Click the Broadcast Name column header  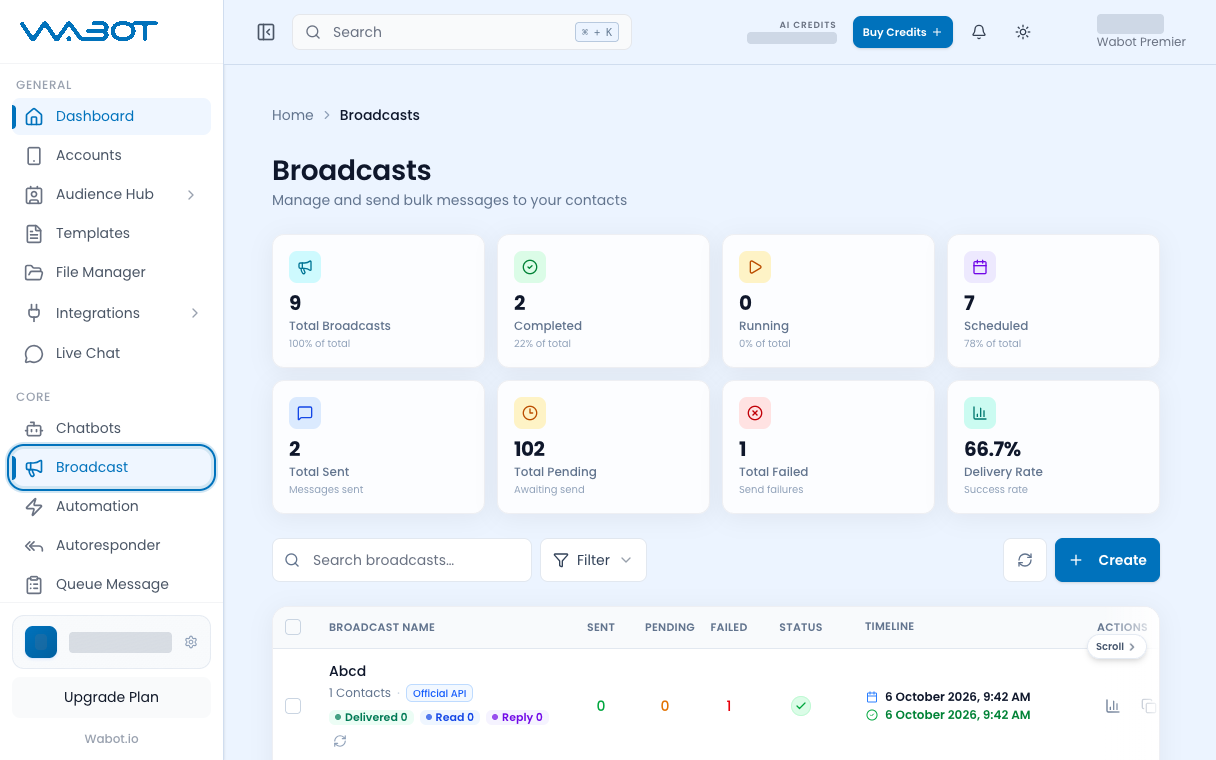pyautogui.click(x=382, y=627)
